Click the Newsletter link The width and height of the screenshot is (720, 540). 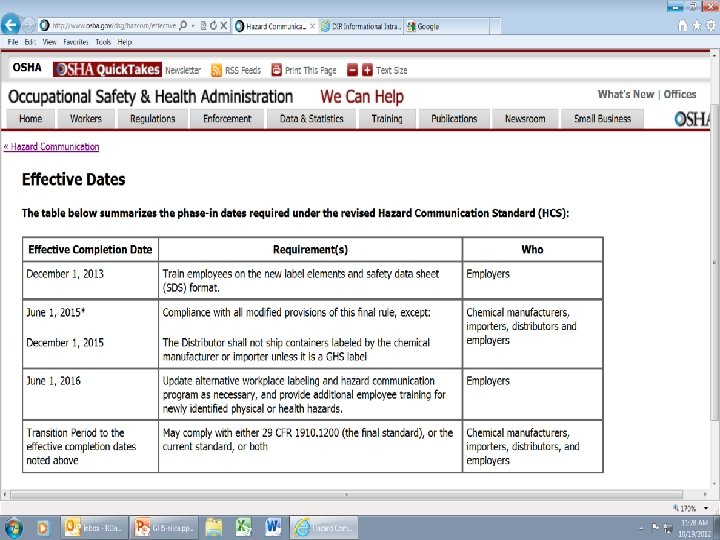click(183, 70)
